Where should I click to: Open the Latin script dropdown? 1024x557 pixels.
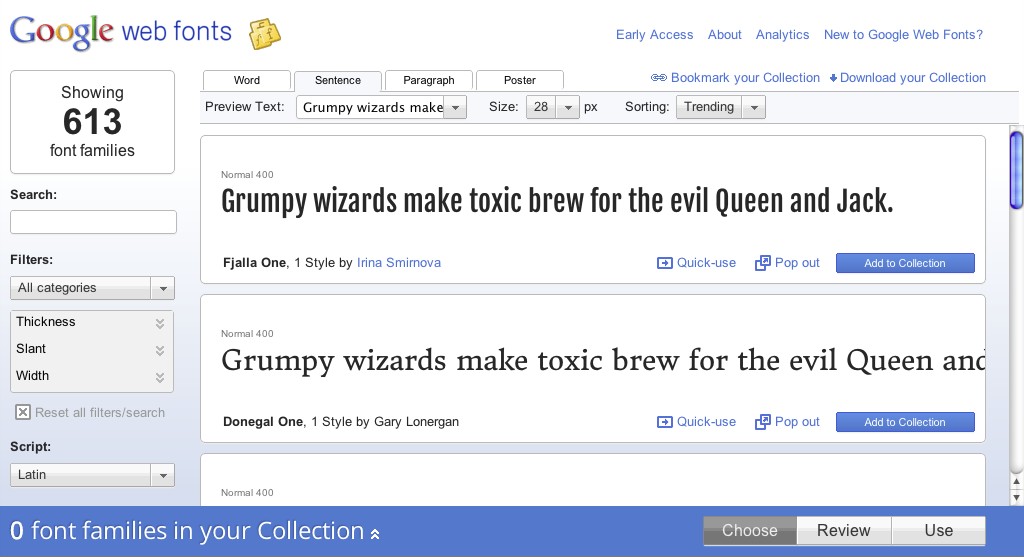(92, 475)
